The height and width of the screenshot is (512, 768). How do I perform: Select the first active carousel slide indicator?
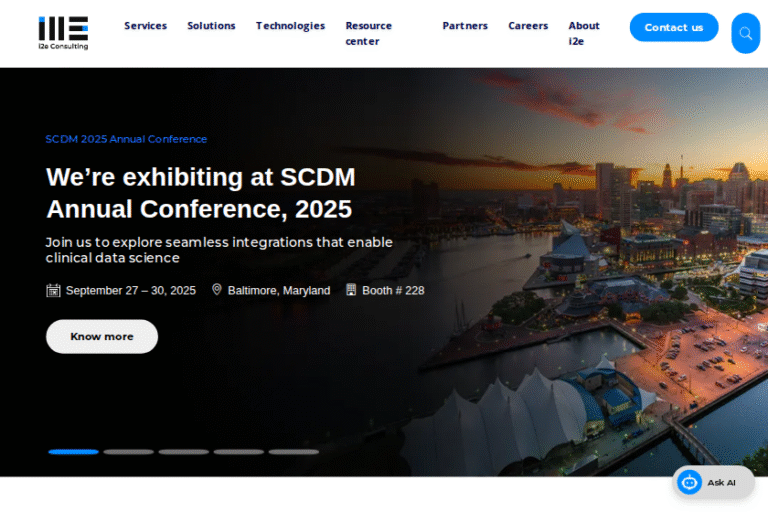tap(73, 452)
